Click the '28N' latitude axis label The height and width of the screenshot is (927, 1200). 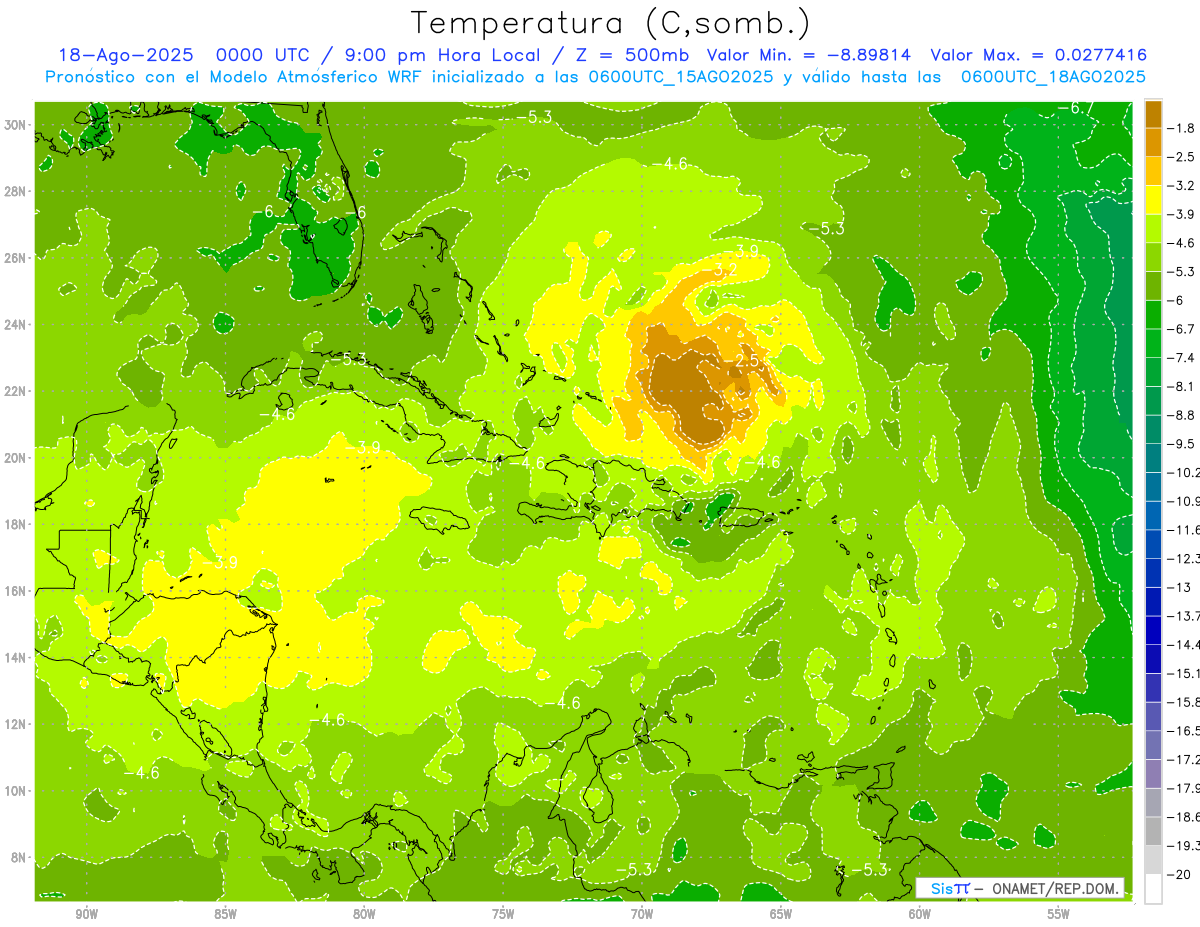17,191
